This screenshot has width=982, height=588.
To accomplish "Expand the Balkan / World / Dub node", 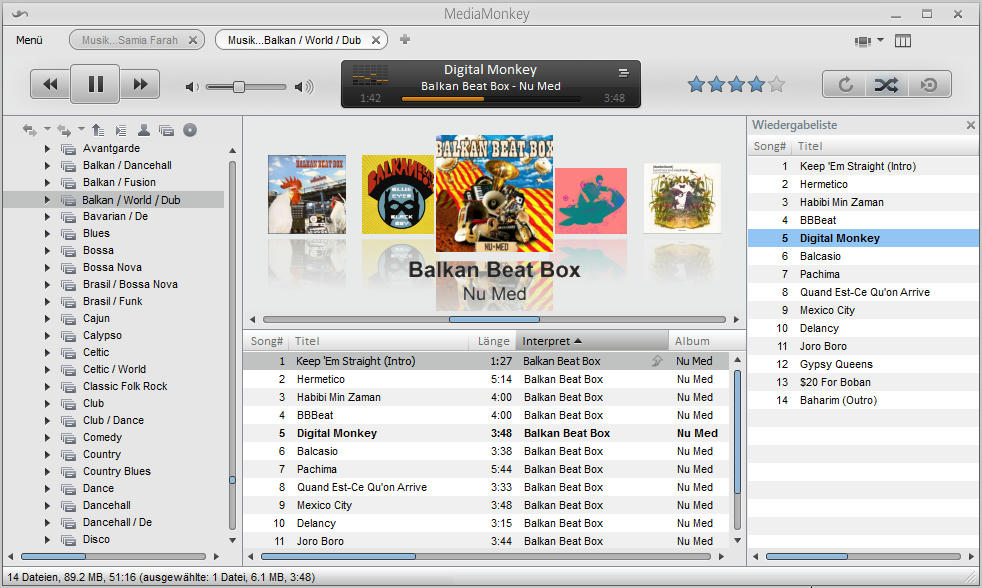I will click(x=47, y=200).
